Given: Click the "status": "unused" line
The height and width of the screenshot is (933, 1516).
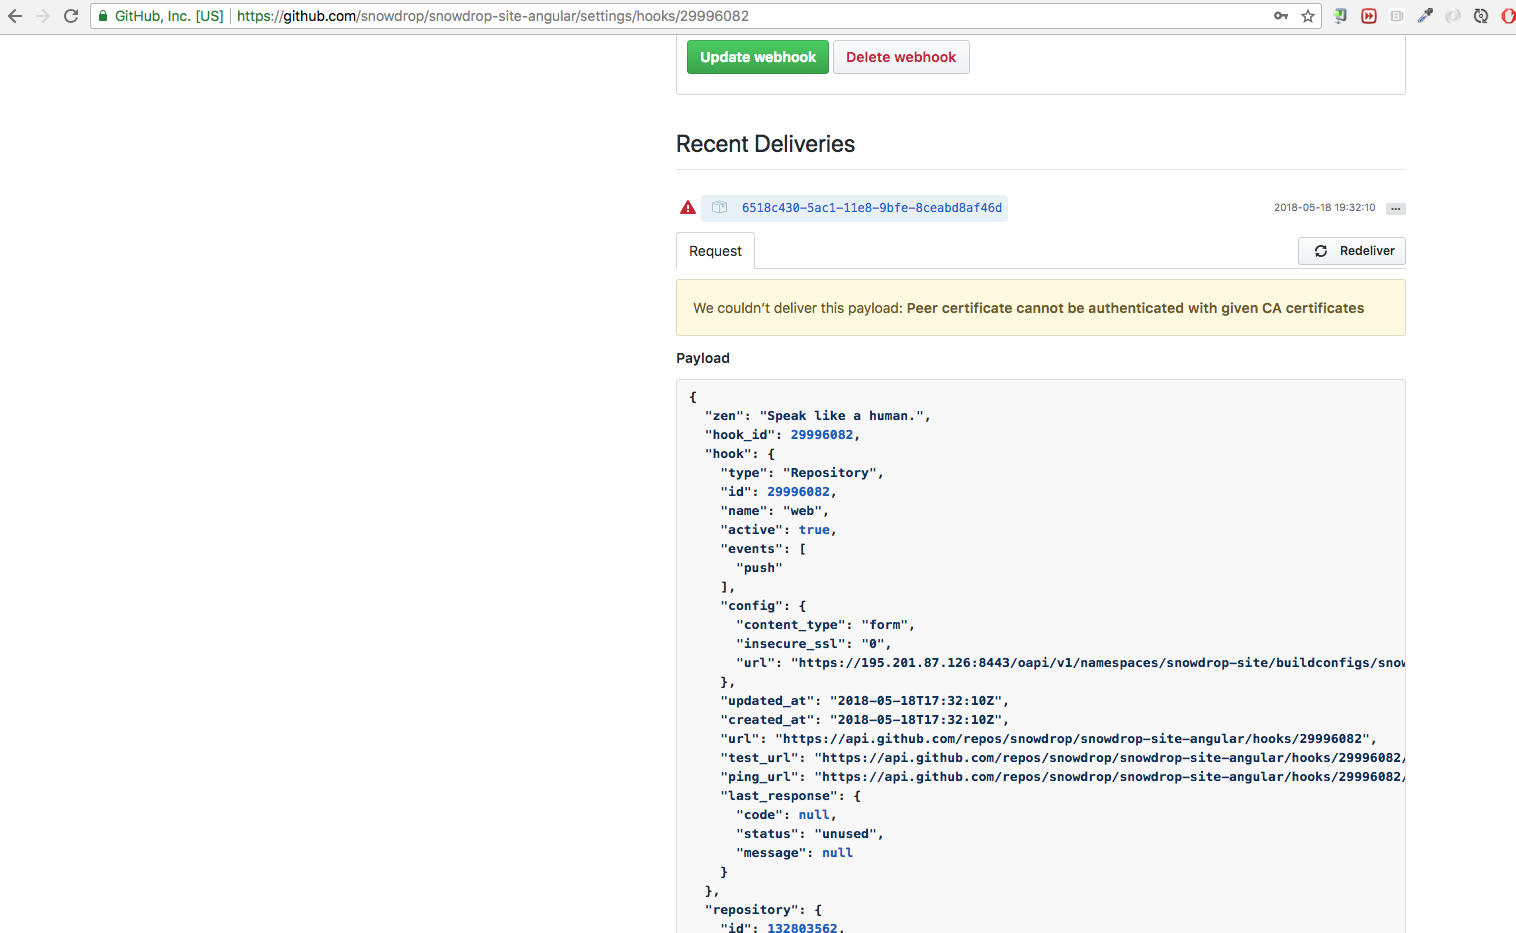Looking at the screenshot, I should pyautogui.click(x=810, y=834).
